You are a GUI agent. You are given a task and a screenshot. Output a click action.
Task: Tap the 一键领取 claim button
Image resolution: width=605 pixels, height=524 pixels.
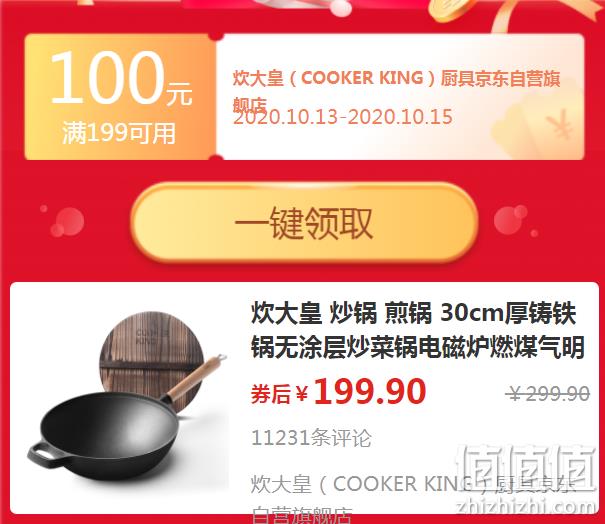pos(304,223)
